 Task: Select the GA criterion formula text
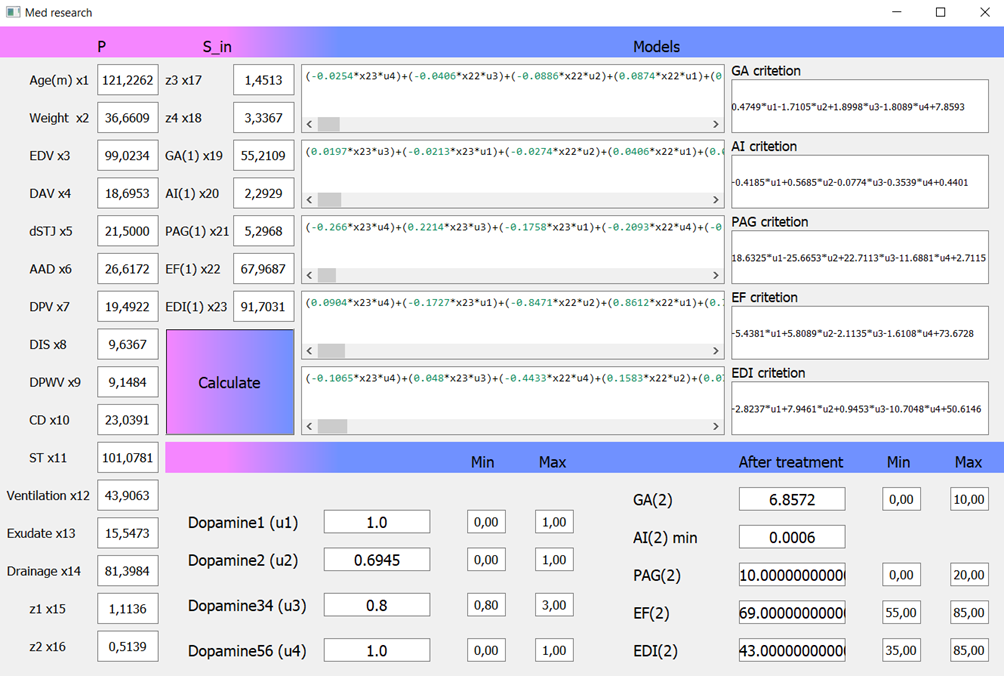point(859,105)
